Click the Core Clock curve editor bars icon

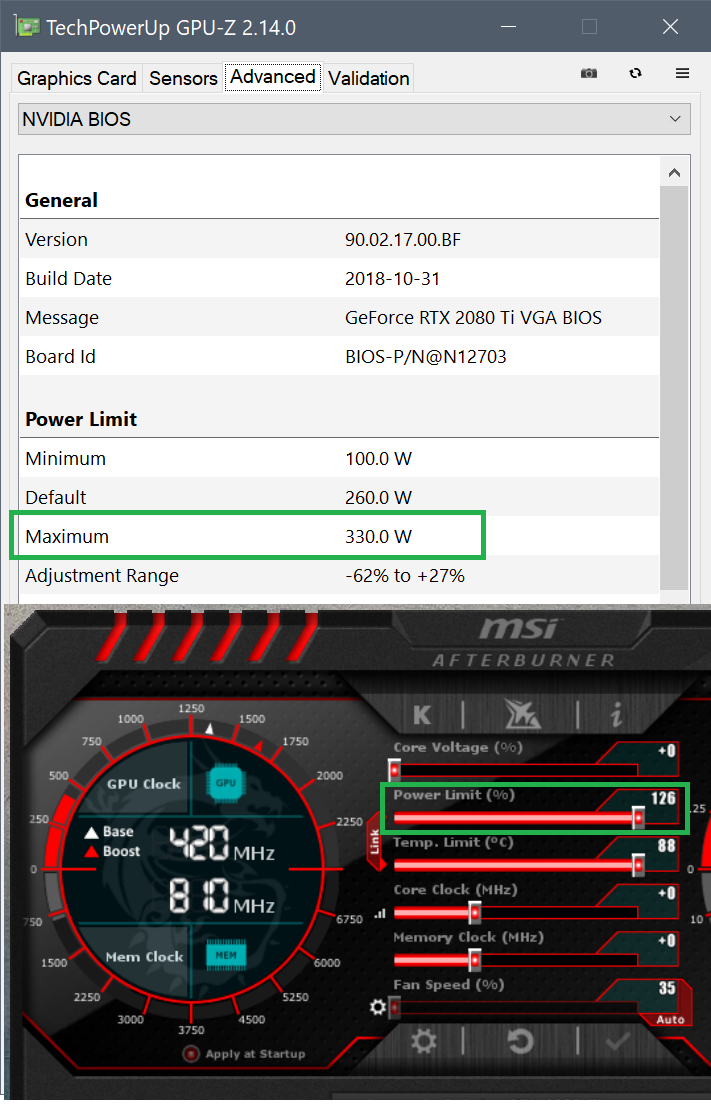point(380,913)
